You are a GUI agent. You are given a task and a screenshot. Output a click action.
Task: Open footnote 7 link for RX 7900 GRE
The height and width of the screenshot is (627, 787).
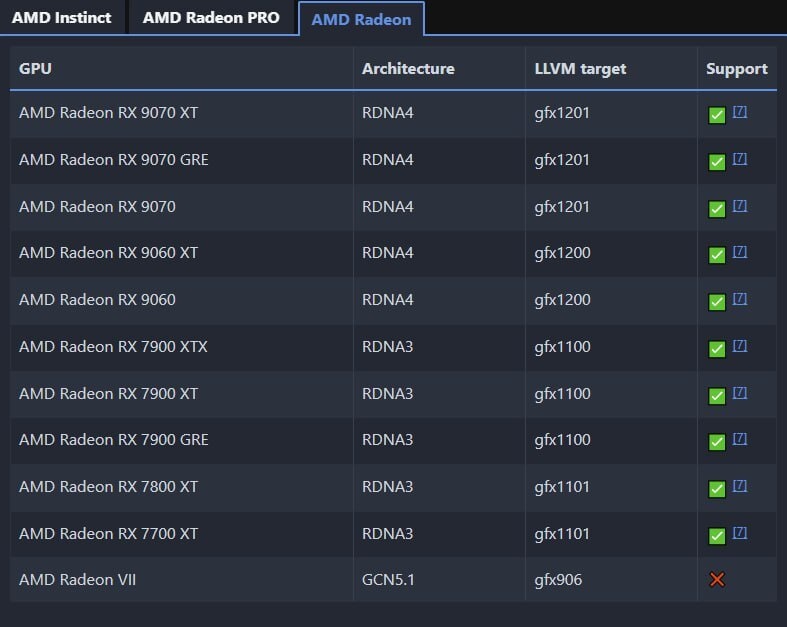point(740,439)
